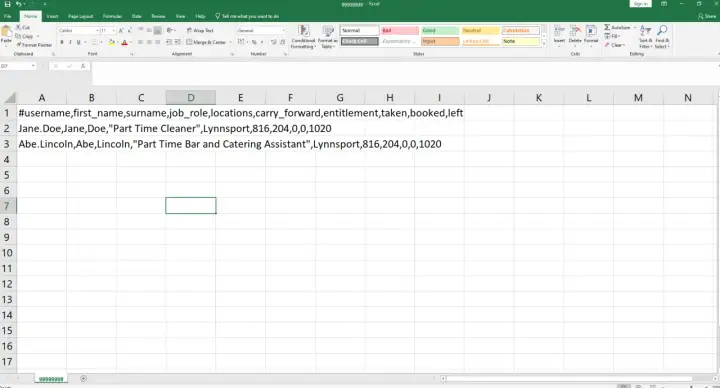720x388 pixels.
Task: Toggle Wrap Text
Action: (200, 30)
